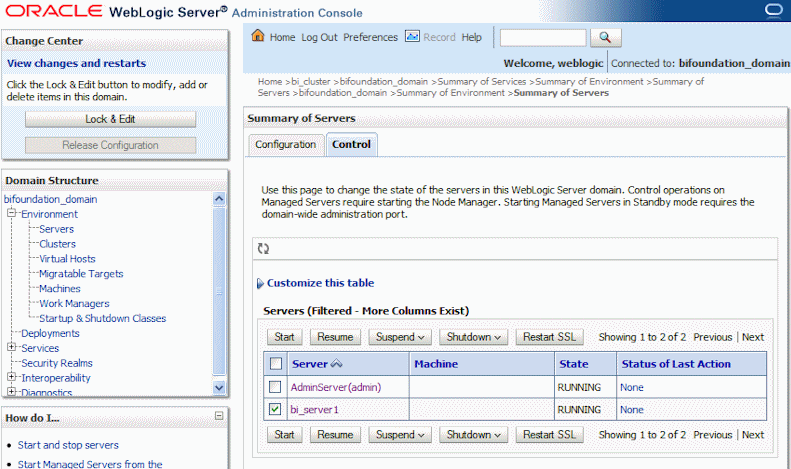Screen dimensions: 791x469
Task: Click the Release Configuration button
Action: click(110, 145)
